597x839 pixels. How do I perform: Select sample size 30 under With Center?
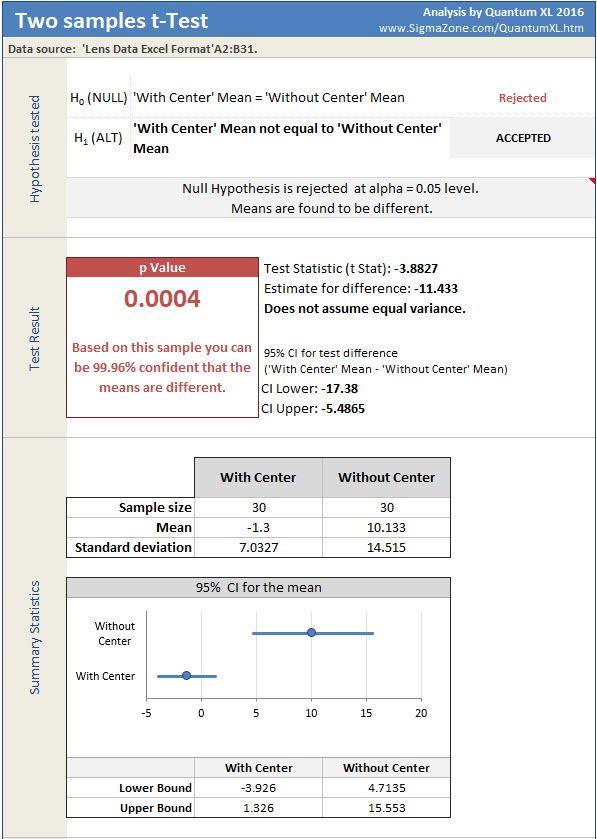(258, 507)
